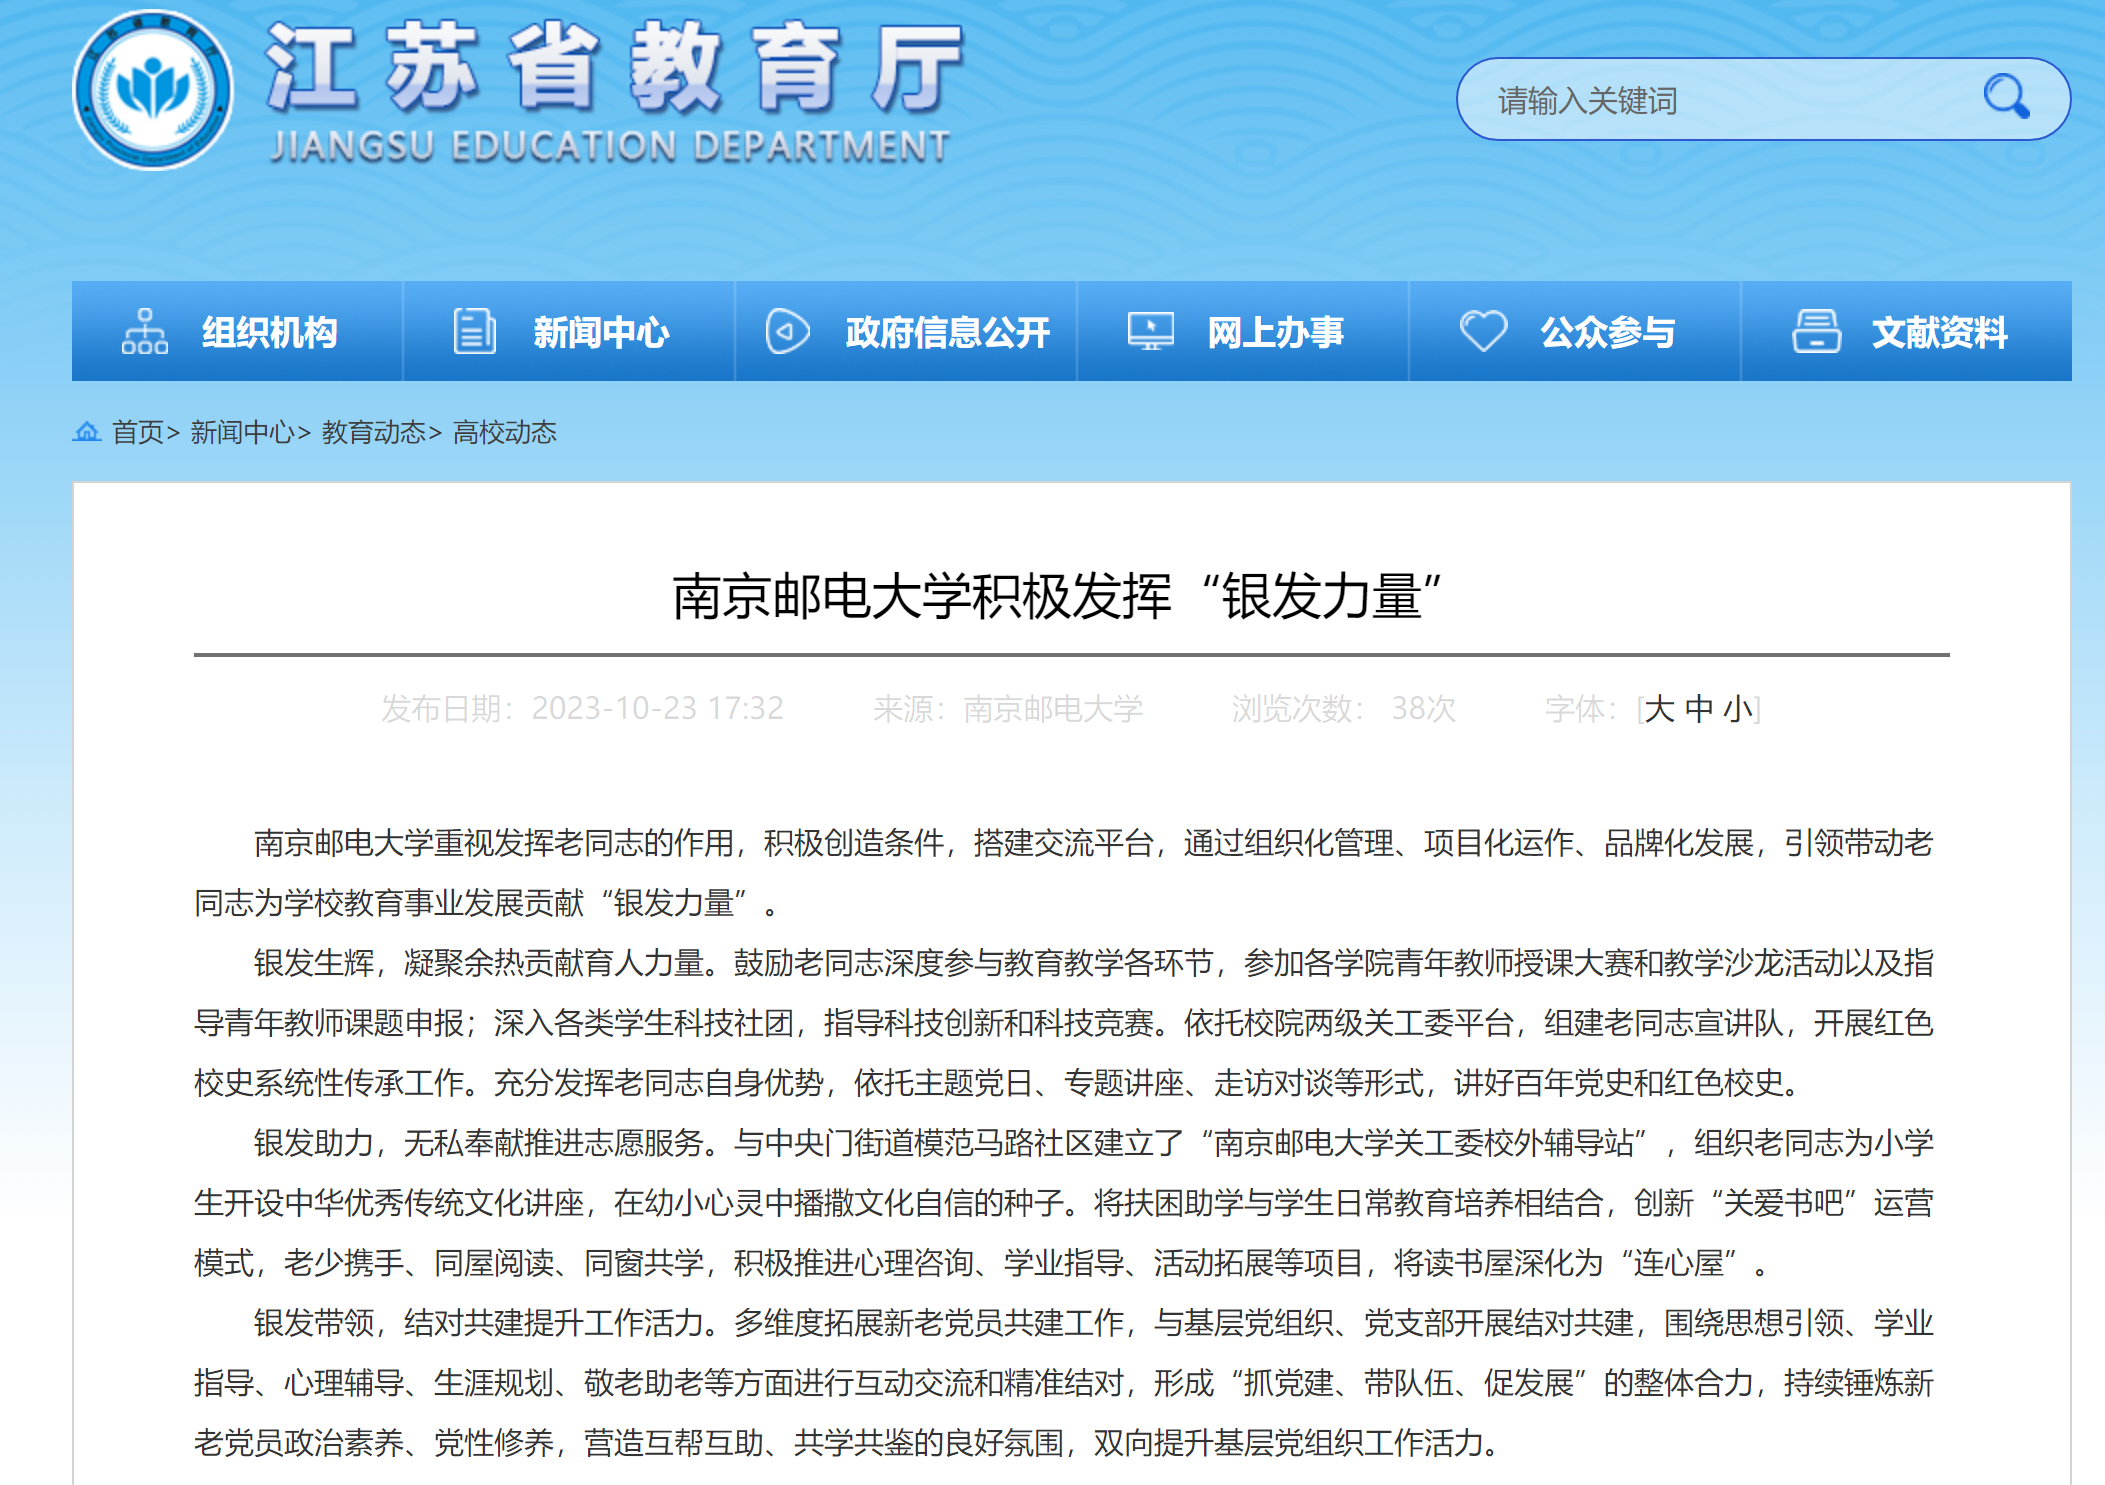
Task: Open 教育动态 breadcrumb link
Action: tap(373, 432)
